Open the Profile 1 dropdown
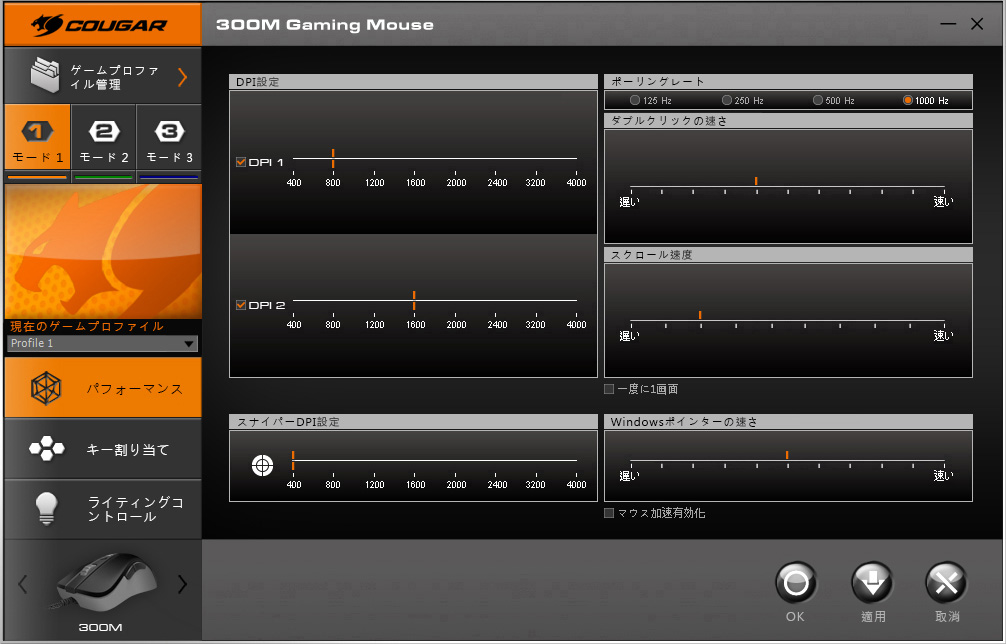This screenshot has width=1006, height=644. tap(103, 343)
